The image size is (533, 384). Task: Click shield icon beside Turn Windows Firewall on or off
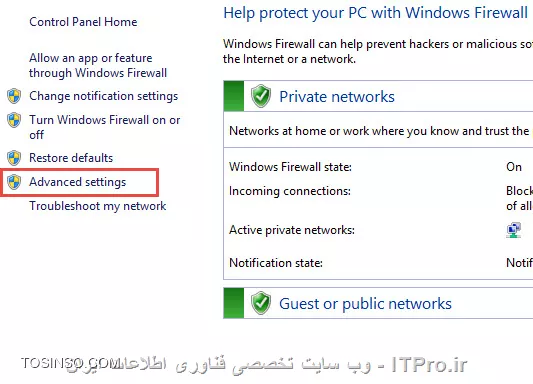pos(14,120)
